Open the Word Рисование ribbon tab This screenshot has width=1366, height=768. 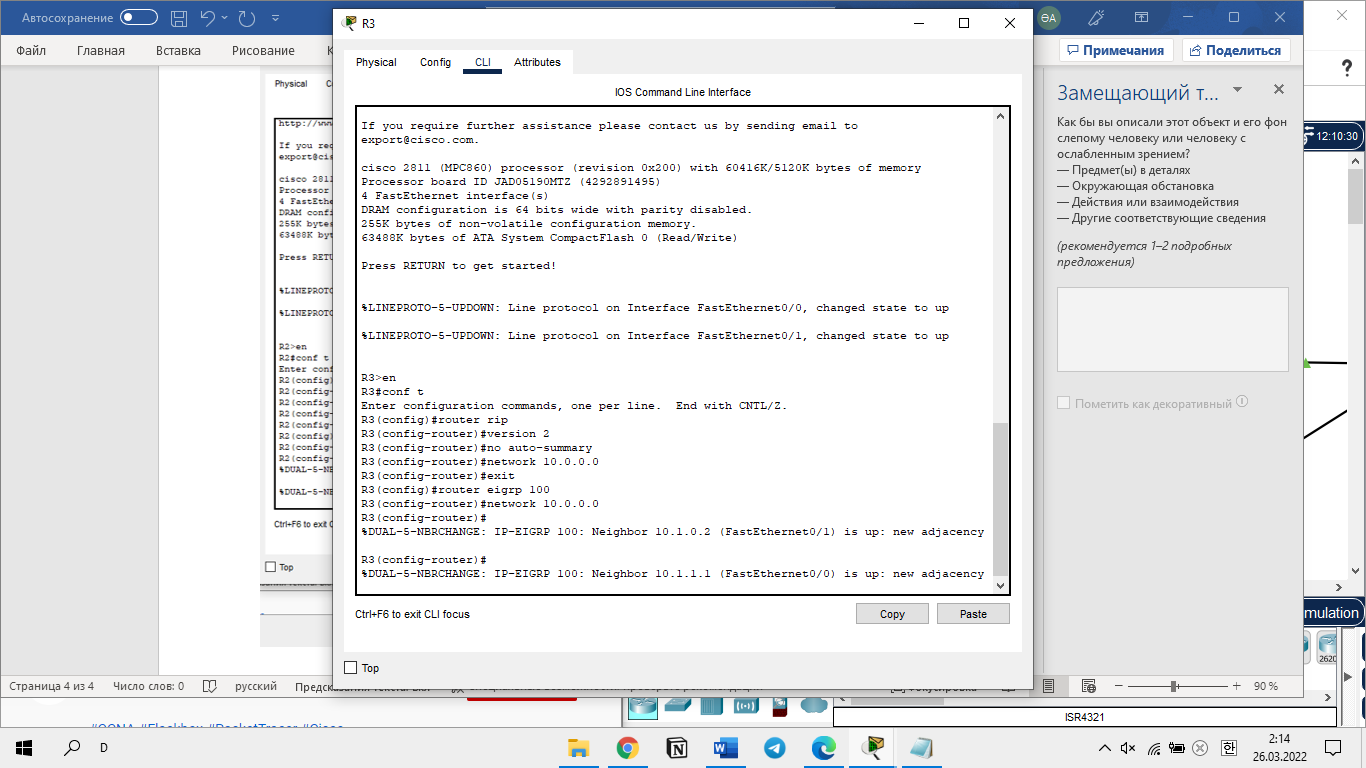263,50
